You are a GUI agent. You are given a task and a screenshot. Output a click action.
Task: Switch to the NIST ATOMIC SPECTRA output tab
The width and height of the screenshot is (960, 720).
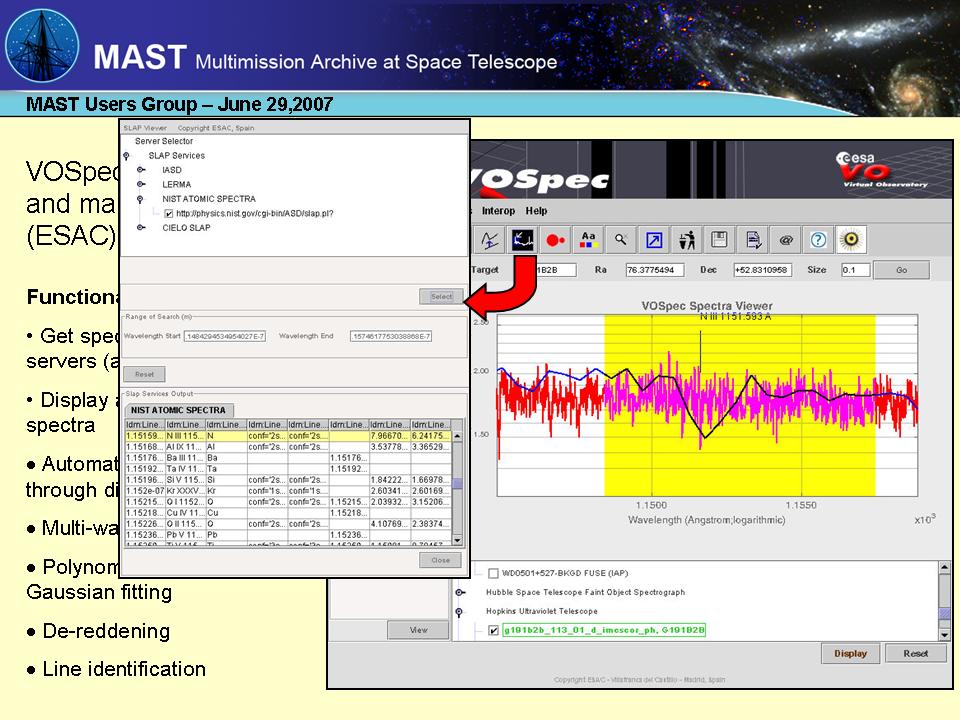point(178,410)
